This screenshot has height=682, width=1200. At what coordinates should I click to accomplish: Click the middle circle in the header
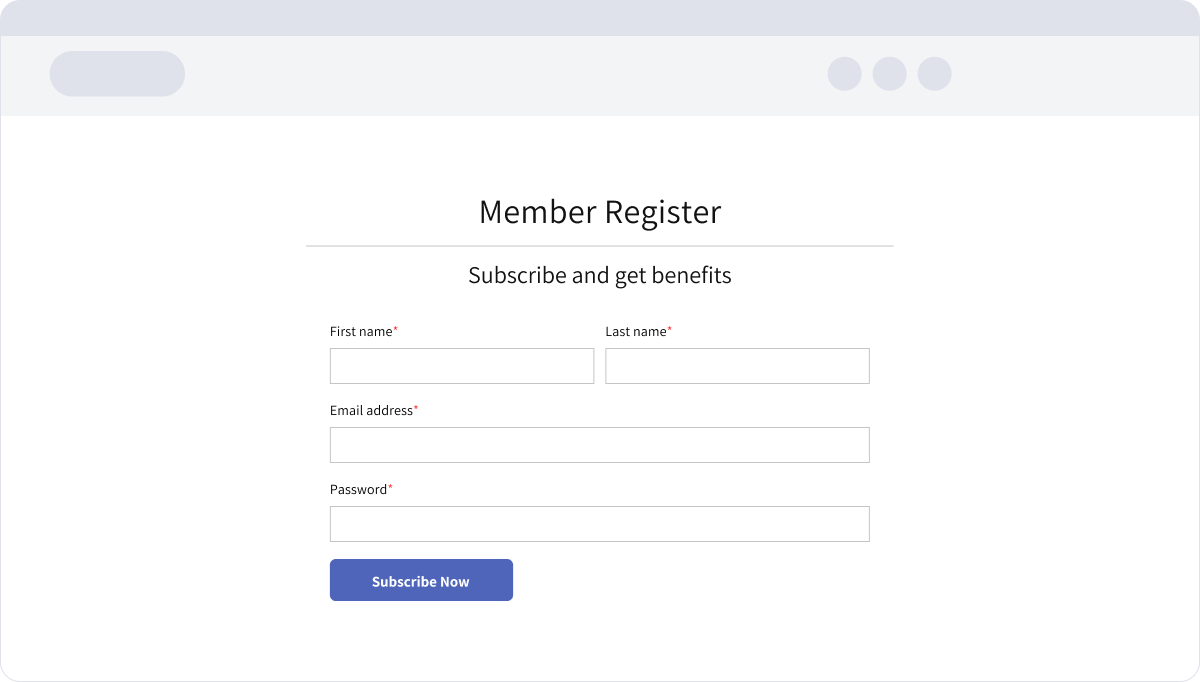click(x=889, y=74)
